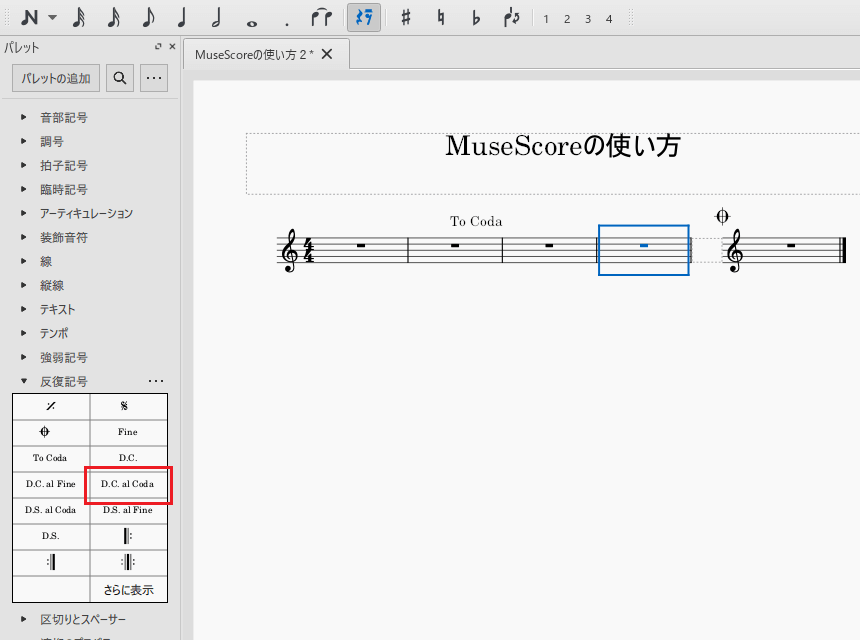This screenshot has height=640, width=860.
Task: Select Fine in repeat palette
Action: tap(129, 432)
